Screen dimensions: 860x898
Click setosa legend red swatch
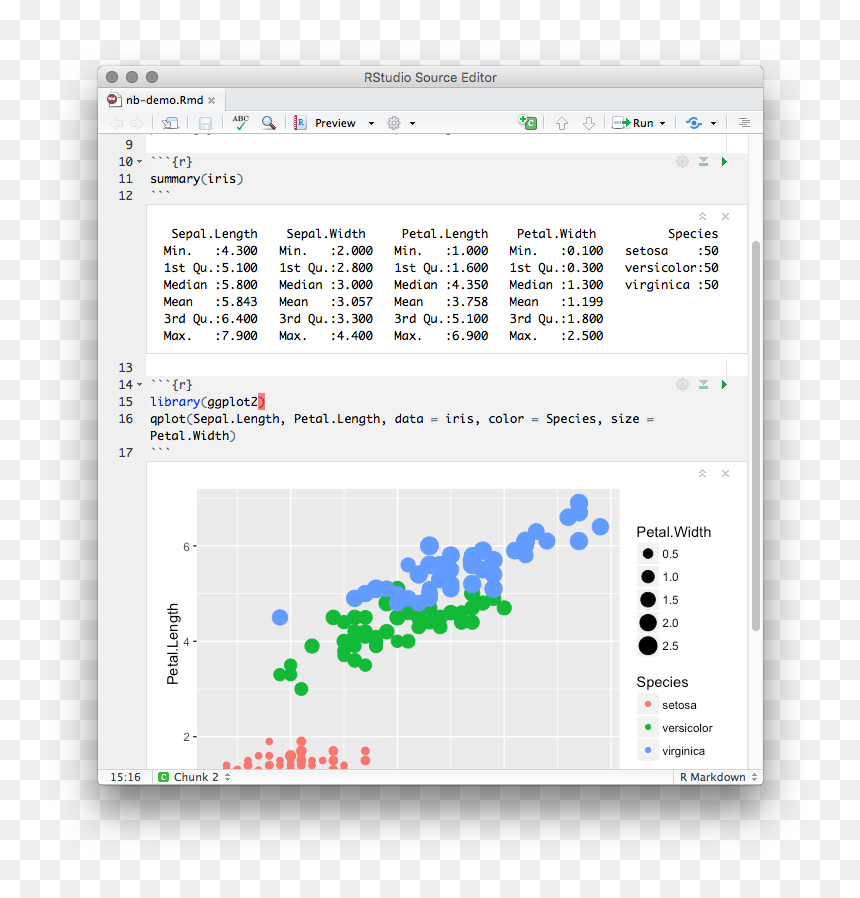click(x=648, y=704)
